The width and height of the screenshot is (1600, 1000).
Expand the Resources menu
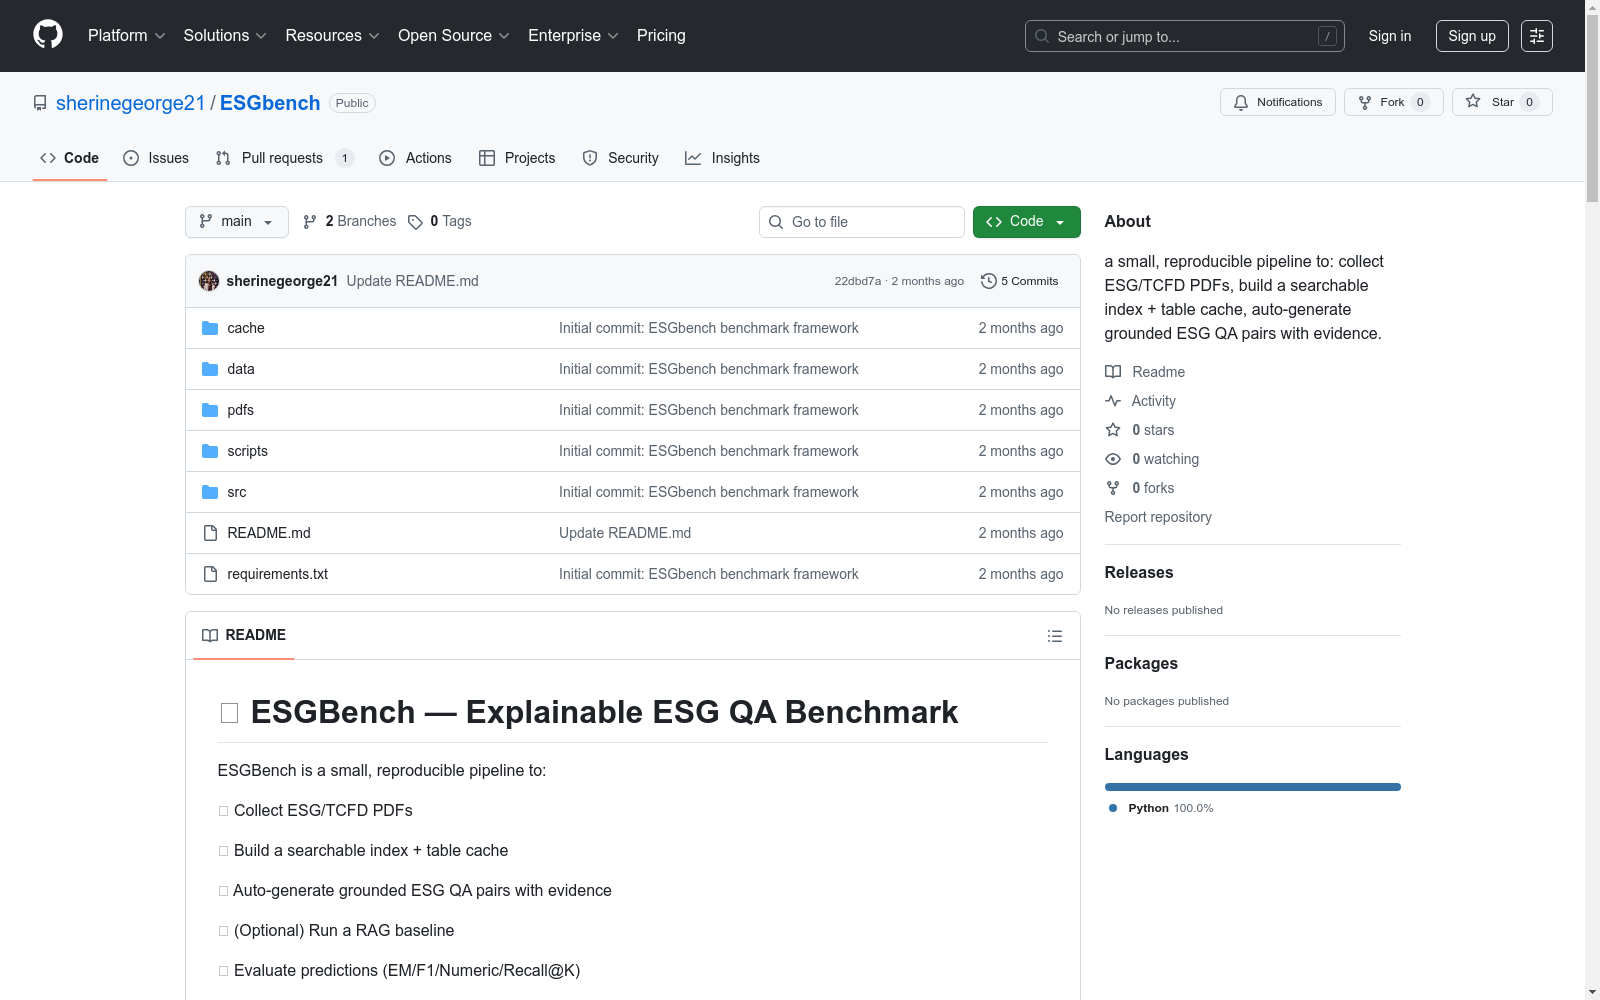(x=333, y=36)
